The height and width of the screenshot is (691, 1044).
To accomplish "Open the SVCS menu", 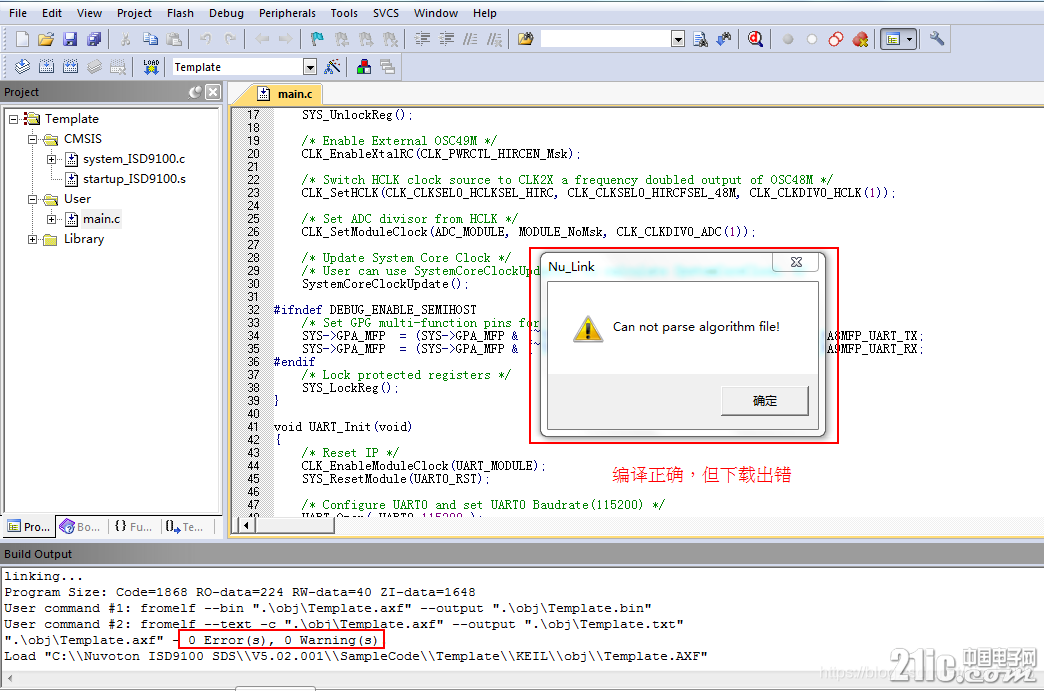I will (386, 13).
